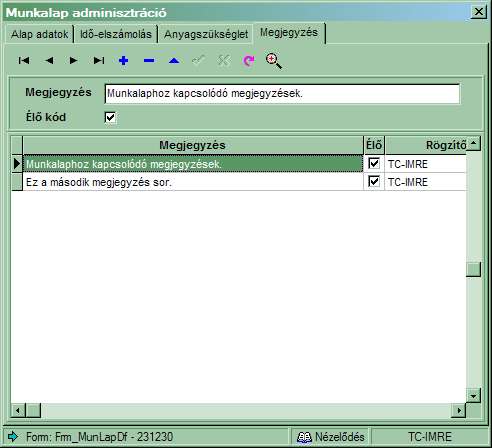Click the blue up-triangle edit icon

click(174, 61)
